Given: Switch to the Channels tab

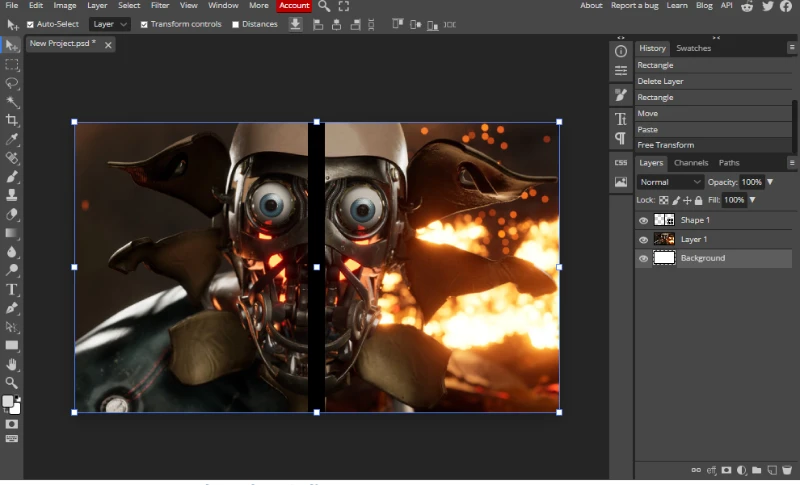Looking at the screenshot, I should [x=691, y=163].
